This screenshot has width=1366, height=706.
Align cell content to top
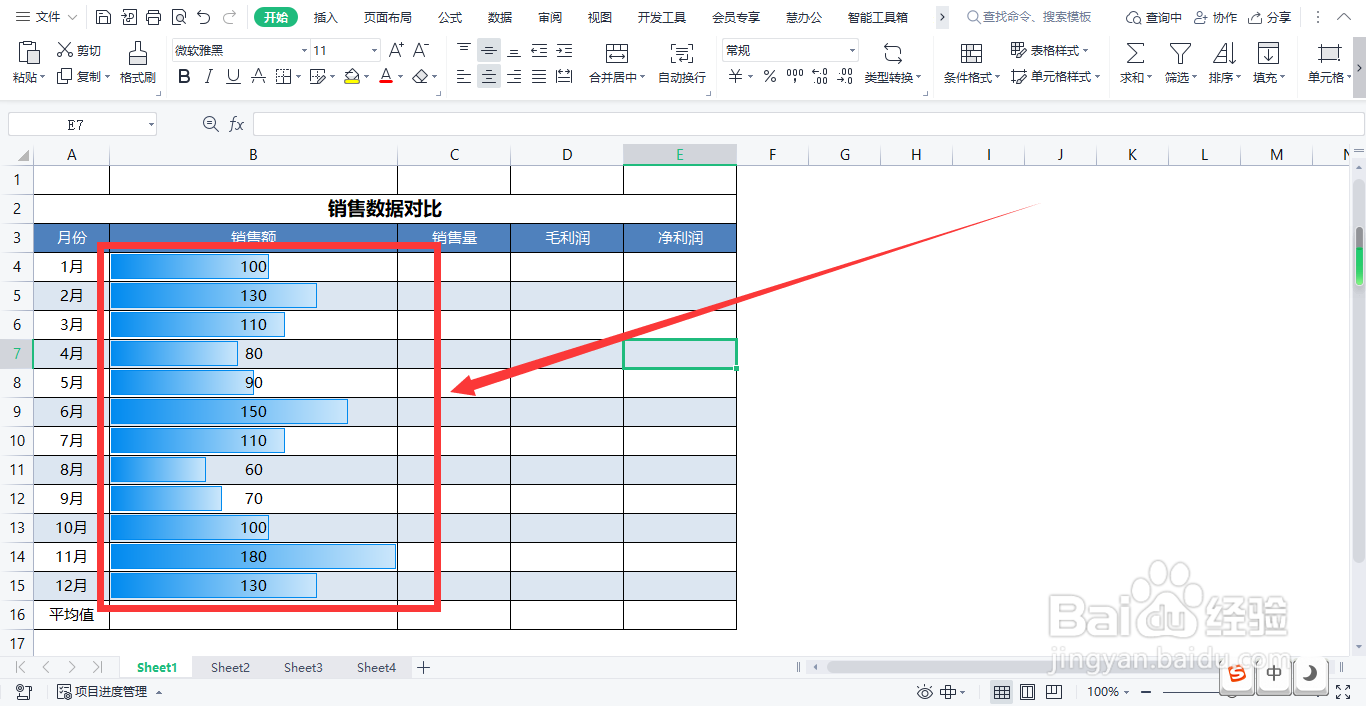click(463, 50)
